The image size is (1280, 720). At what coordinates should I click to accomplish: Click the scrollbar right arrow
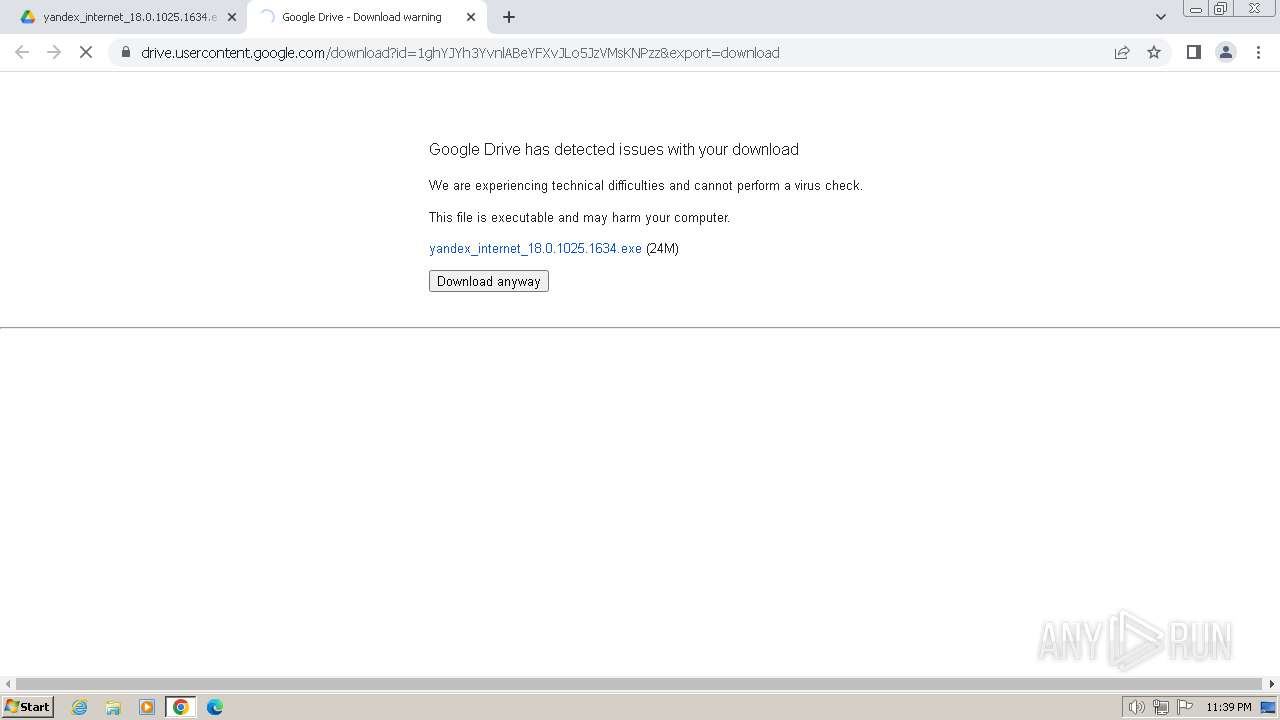click(x=1272, y=684)
